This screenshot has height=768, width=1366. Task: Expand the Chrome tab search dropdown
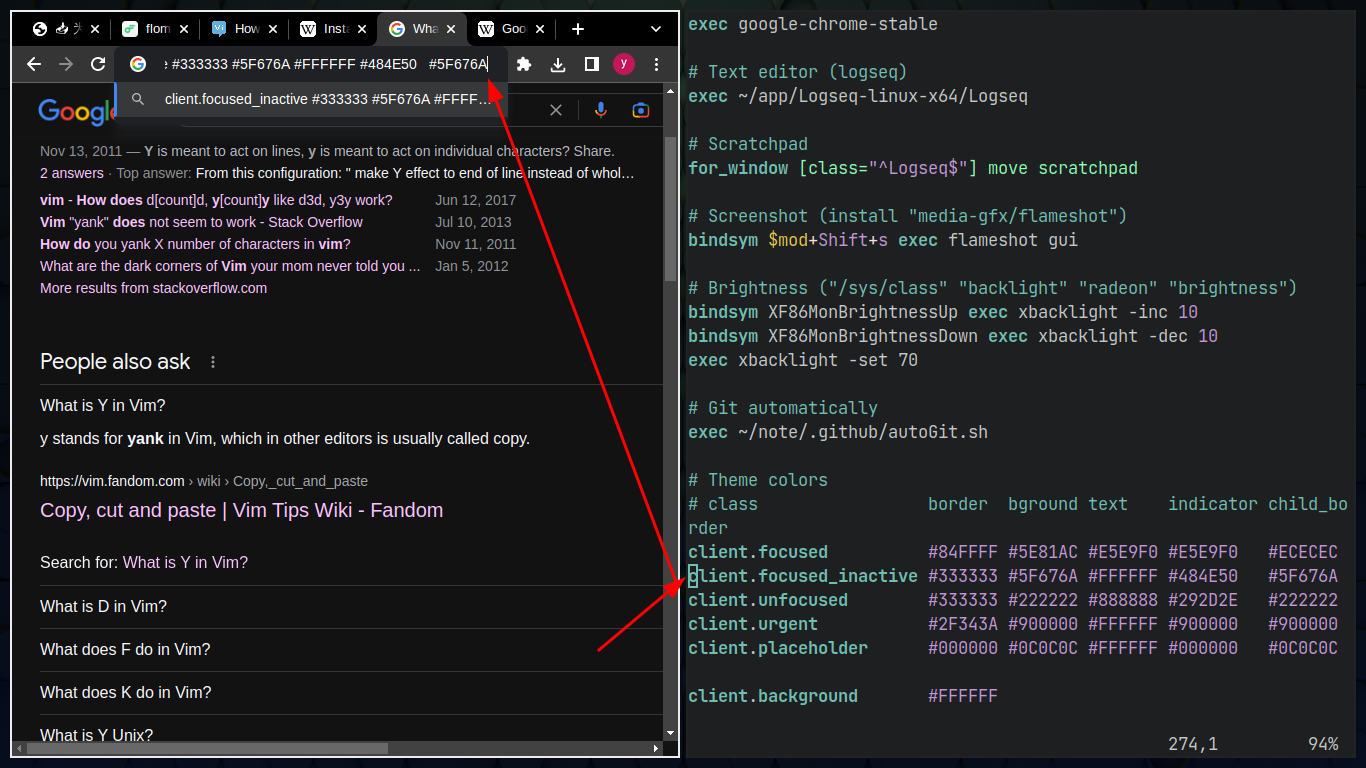(656, 29)
